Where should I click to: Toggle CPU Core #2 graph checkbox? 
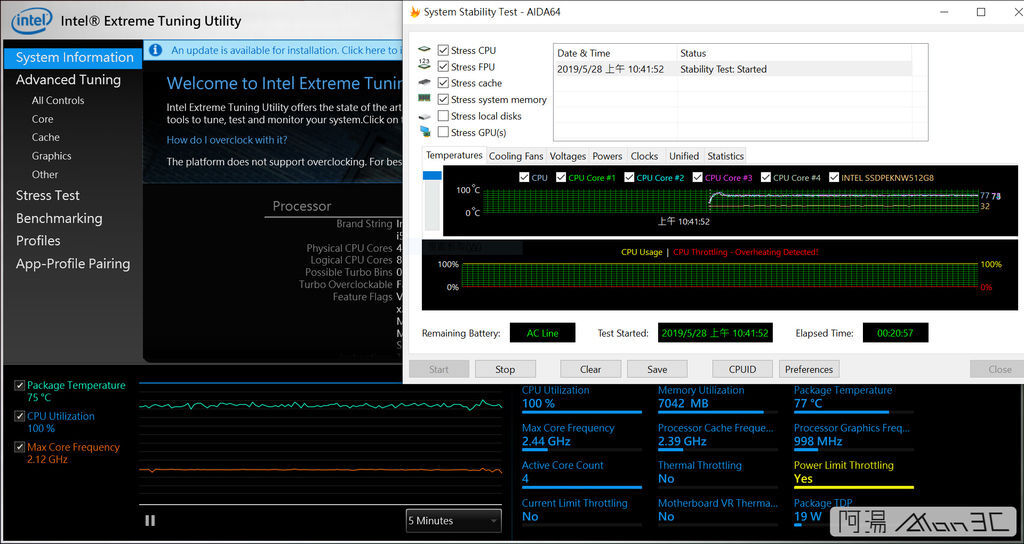coord(629,177)
